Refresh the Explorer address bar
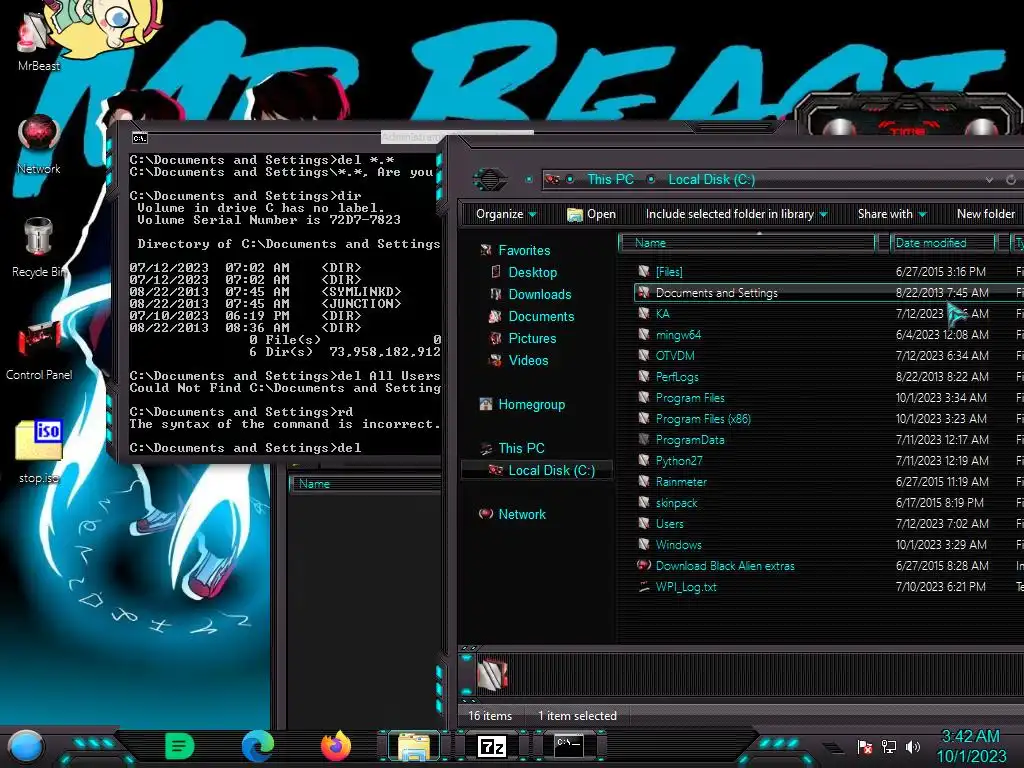The height and width of the screenshot is (768, 1024). pyautogui.click(x=1011, y=180)
